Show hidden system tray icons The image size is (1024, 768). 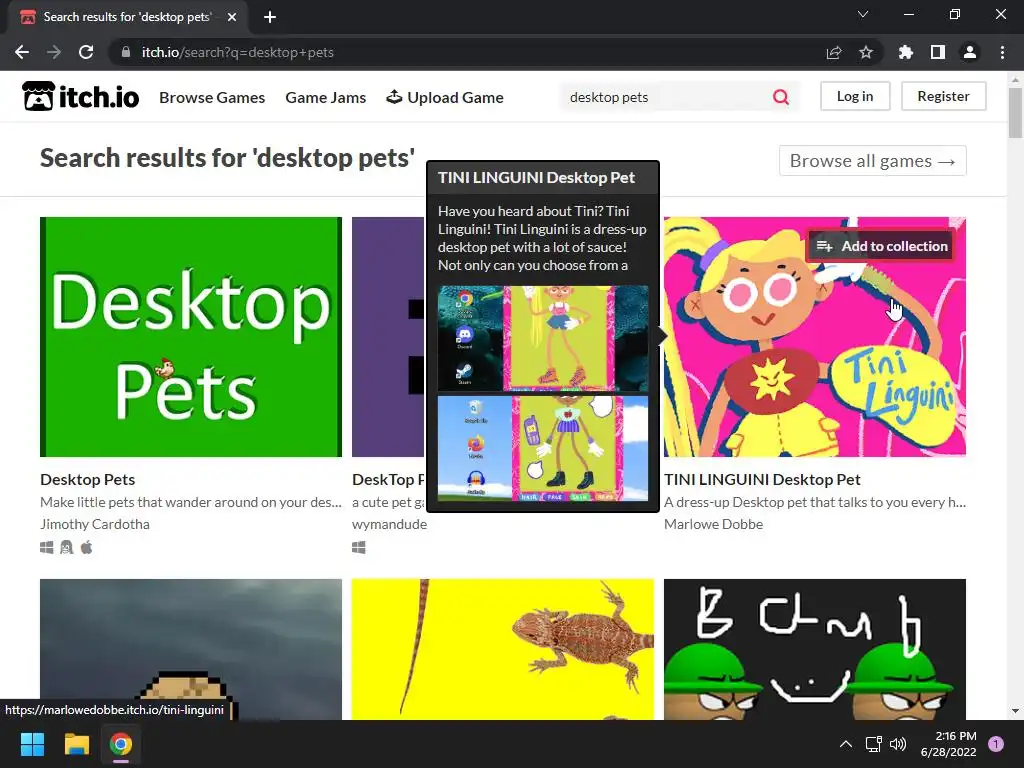[x=846, y=744]
